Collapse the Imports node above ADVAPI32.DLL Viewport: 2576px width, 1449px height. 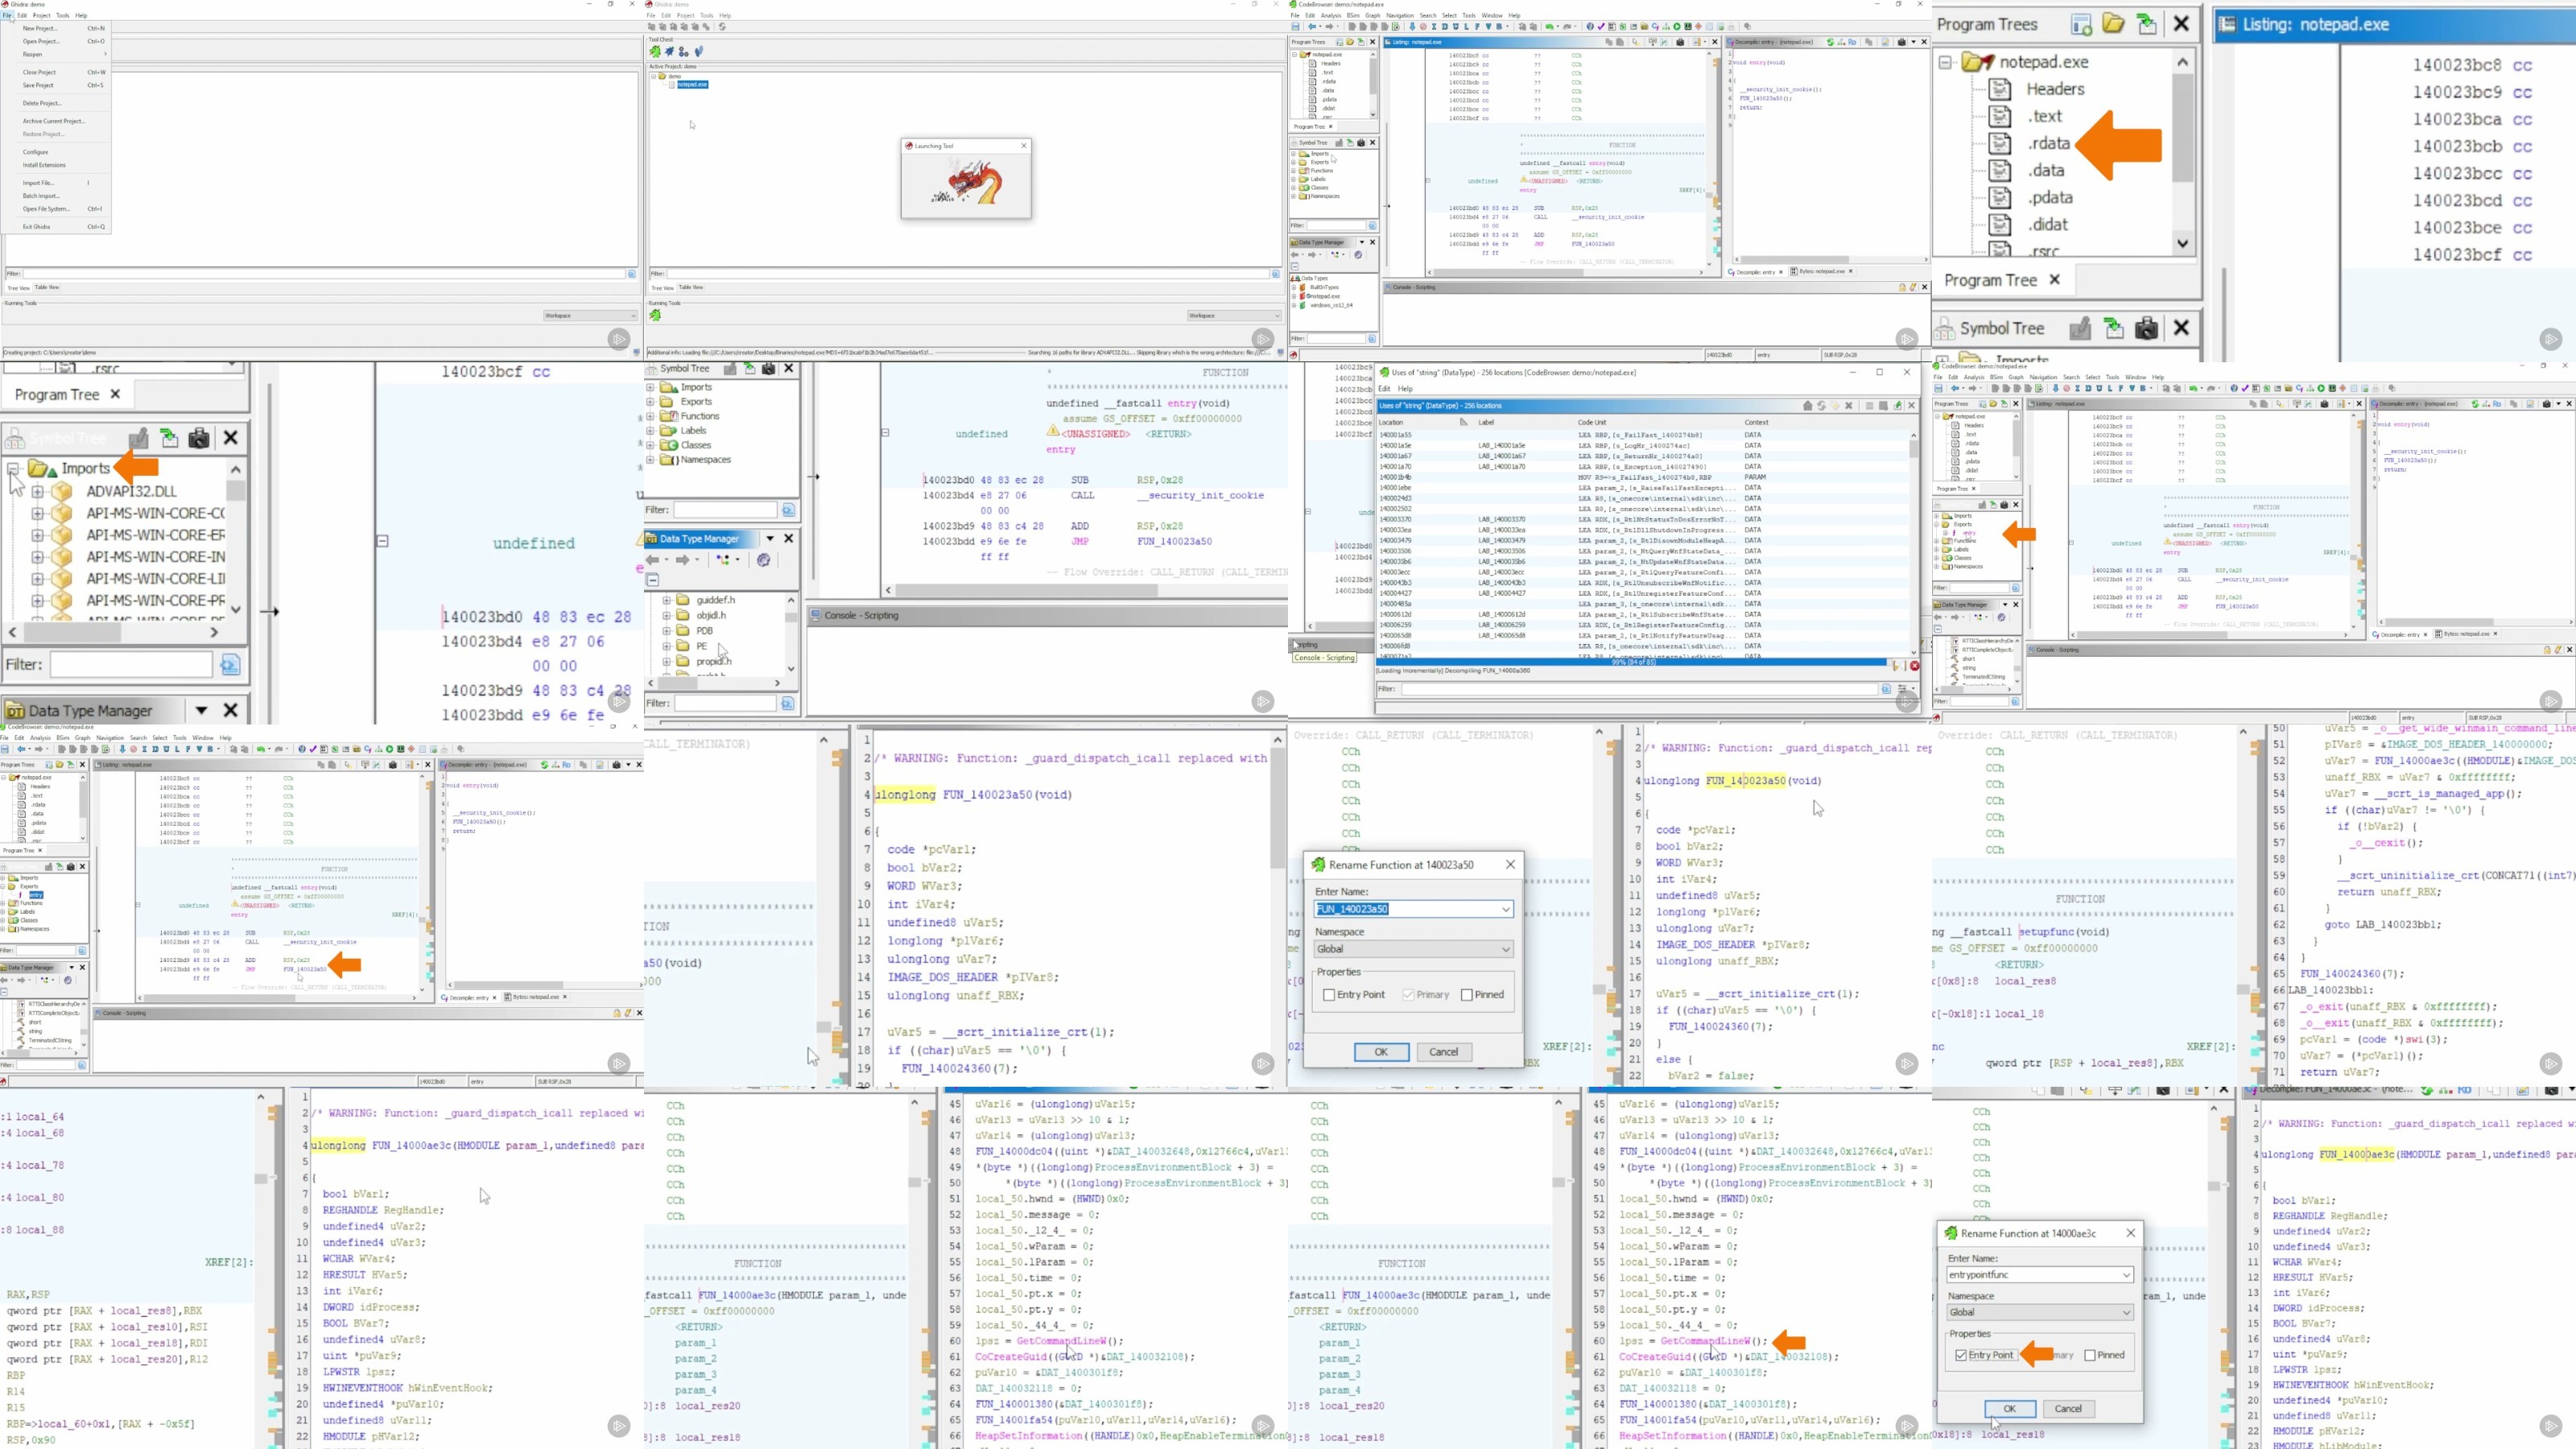coord(14,468)
